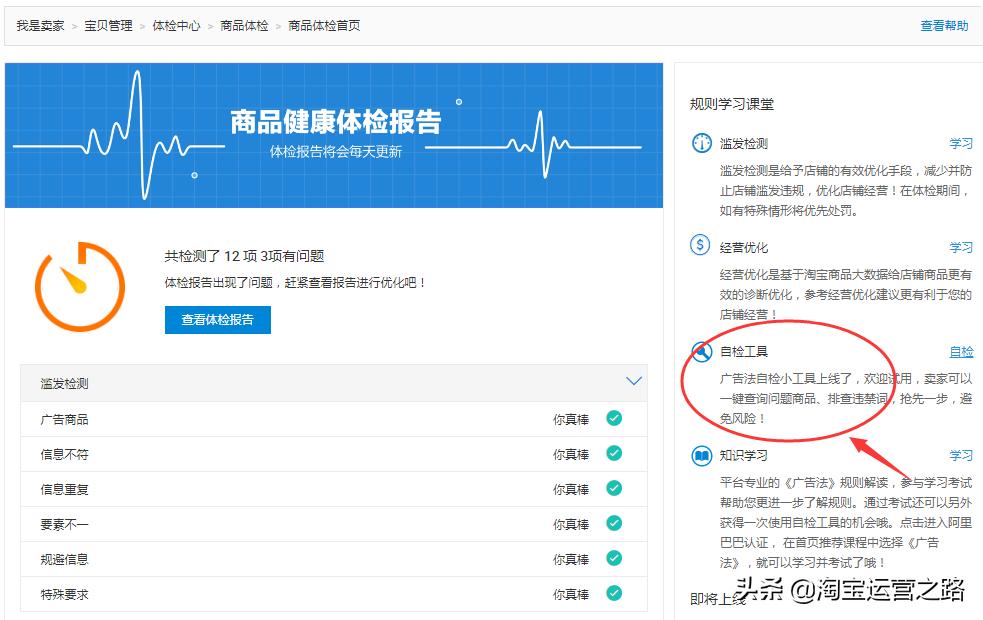The image size is (983, 620).
Task: Open the 知识学习 book icon
Action: [703, 455]
